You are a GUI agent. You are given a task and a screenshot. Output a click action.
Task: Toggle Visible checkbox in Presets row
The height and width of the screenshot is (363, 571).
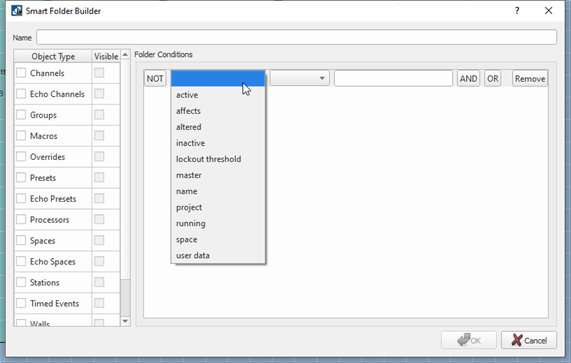(99, 178)
